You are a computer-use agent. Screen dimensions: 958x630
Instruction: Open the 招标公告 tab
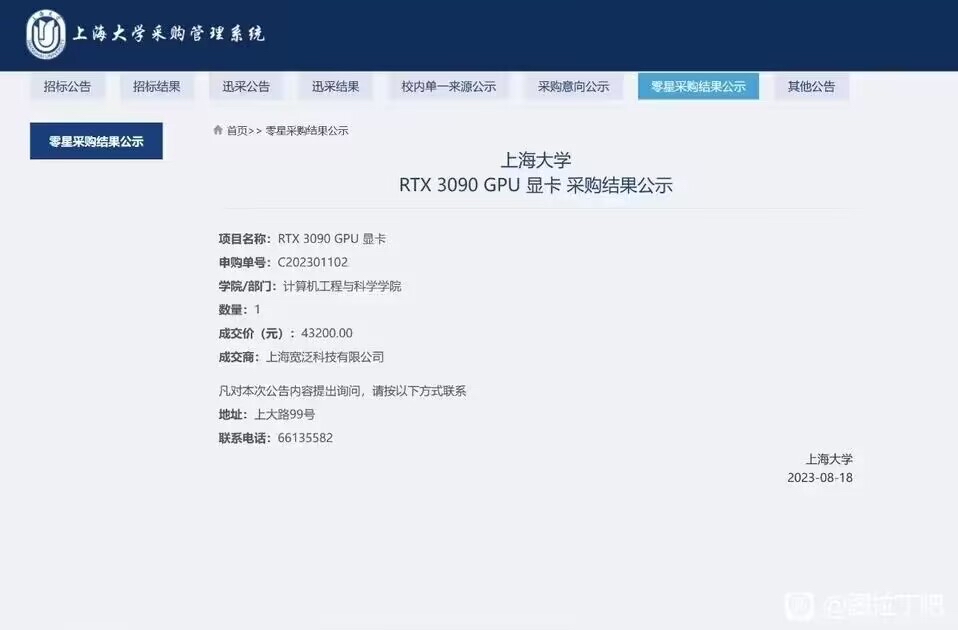coord(66,86)
